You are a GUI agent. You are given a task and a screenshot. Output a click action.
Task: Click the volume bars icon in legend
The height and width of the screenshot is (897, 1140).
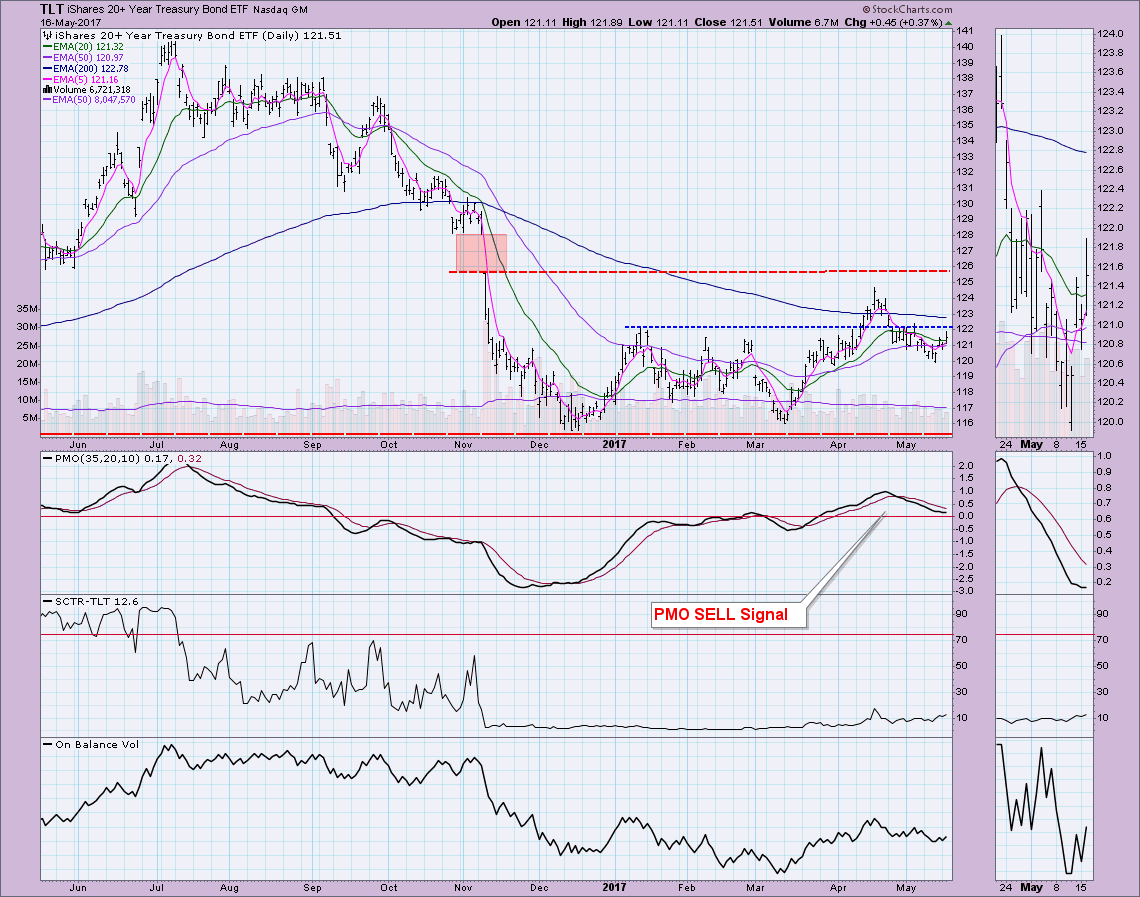click(47, 90)
